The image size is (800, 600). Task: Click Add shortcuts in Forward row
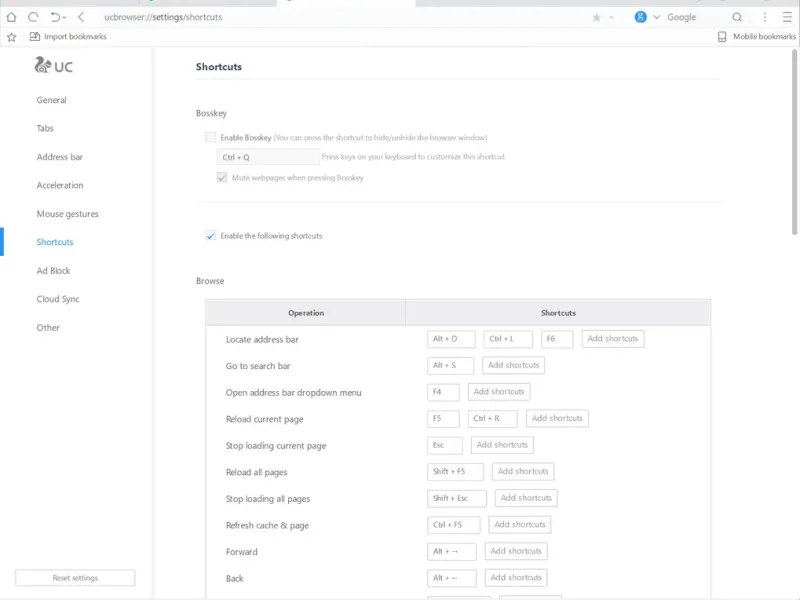coord(516,551)
